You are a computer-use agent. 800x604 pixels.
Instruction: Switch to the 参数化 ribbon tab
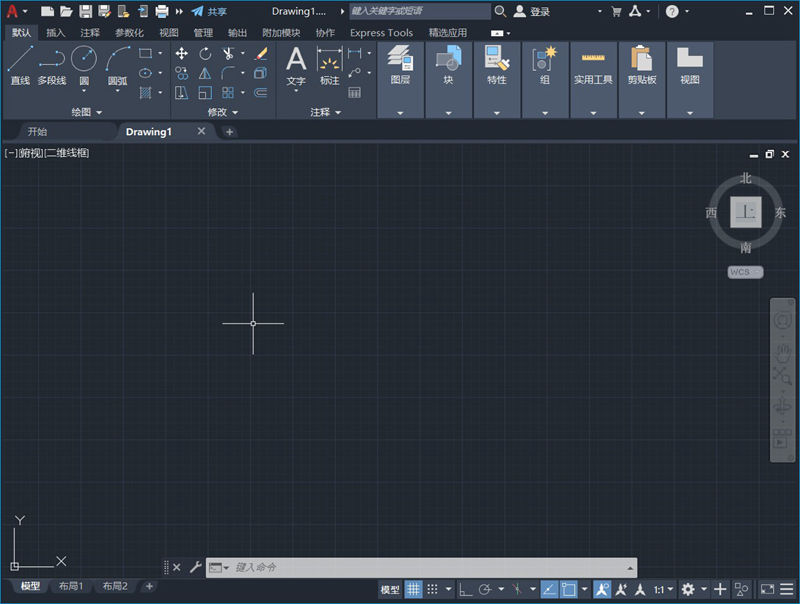[129, 33]
